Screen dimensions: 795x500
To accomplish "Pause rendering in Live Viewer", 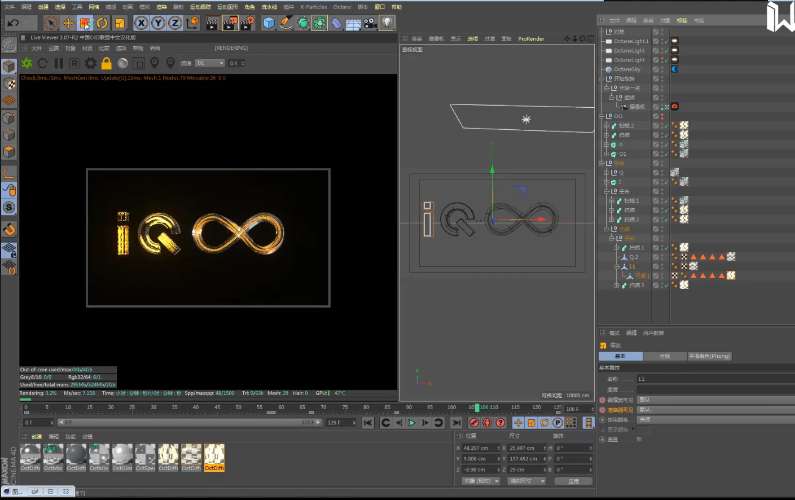I will point(58,64).
